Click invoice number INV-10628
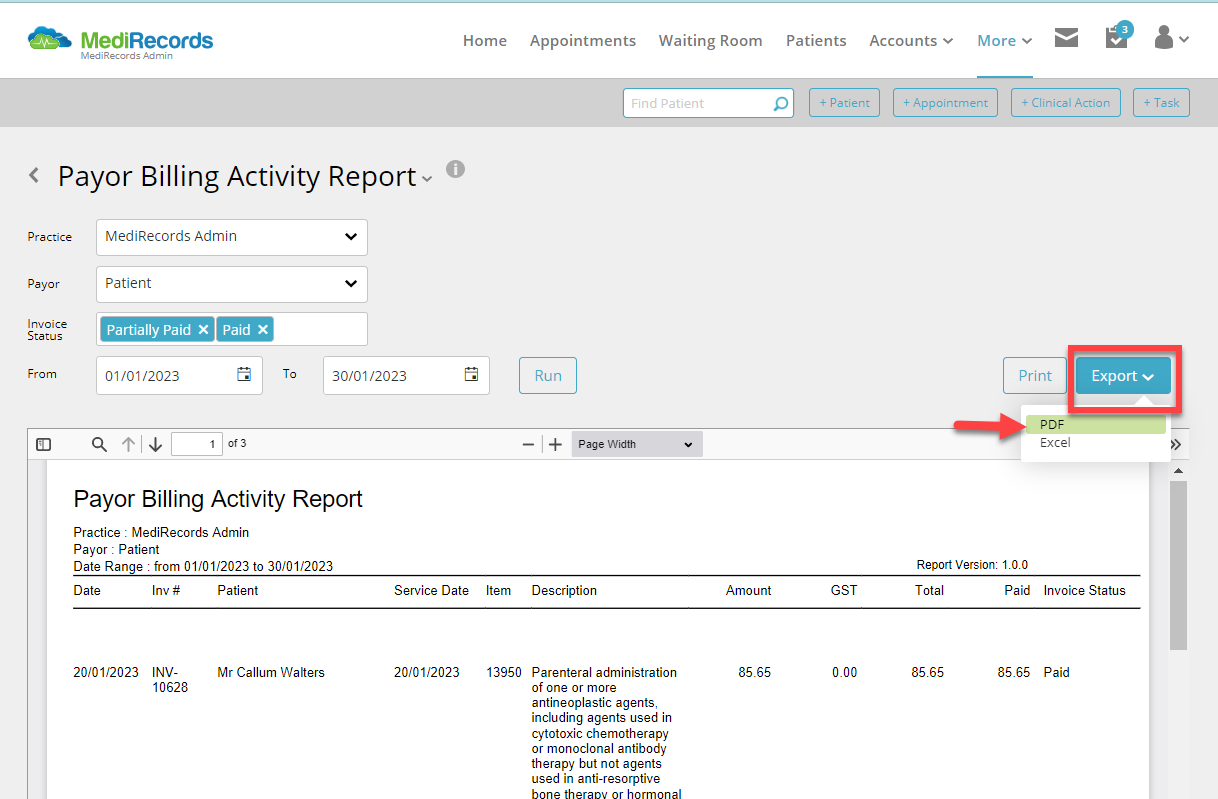This screenshot has width=1218, height=799. tap(170, 680)
